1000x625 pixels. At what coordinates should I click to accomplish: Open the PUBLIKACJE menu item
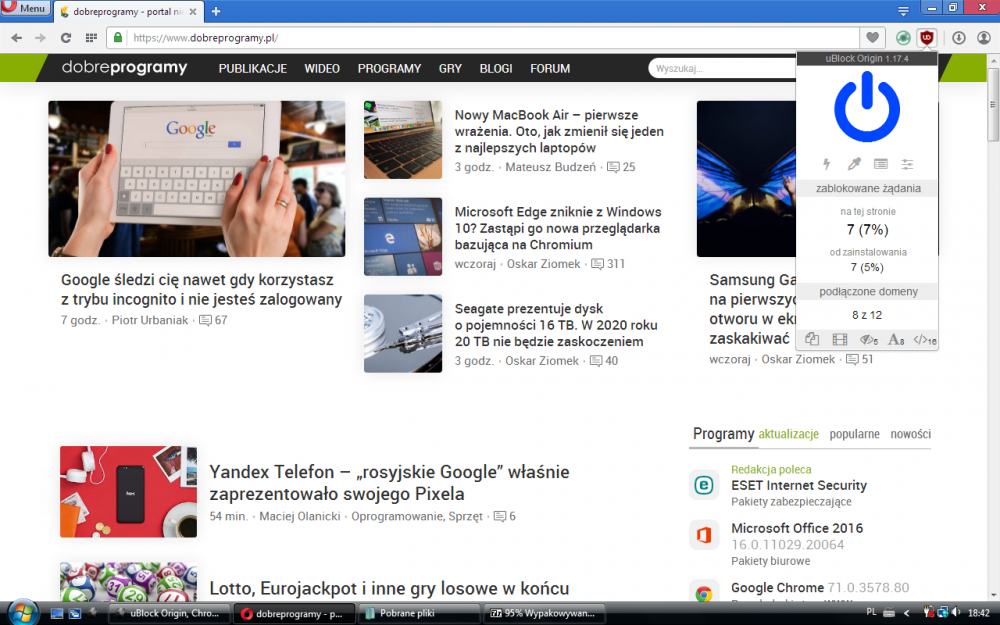tap(253, 68)
